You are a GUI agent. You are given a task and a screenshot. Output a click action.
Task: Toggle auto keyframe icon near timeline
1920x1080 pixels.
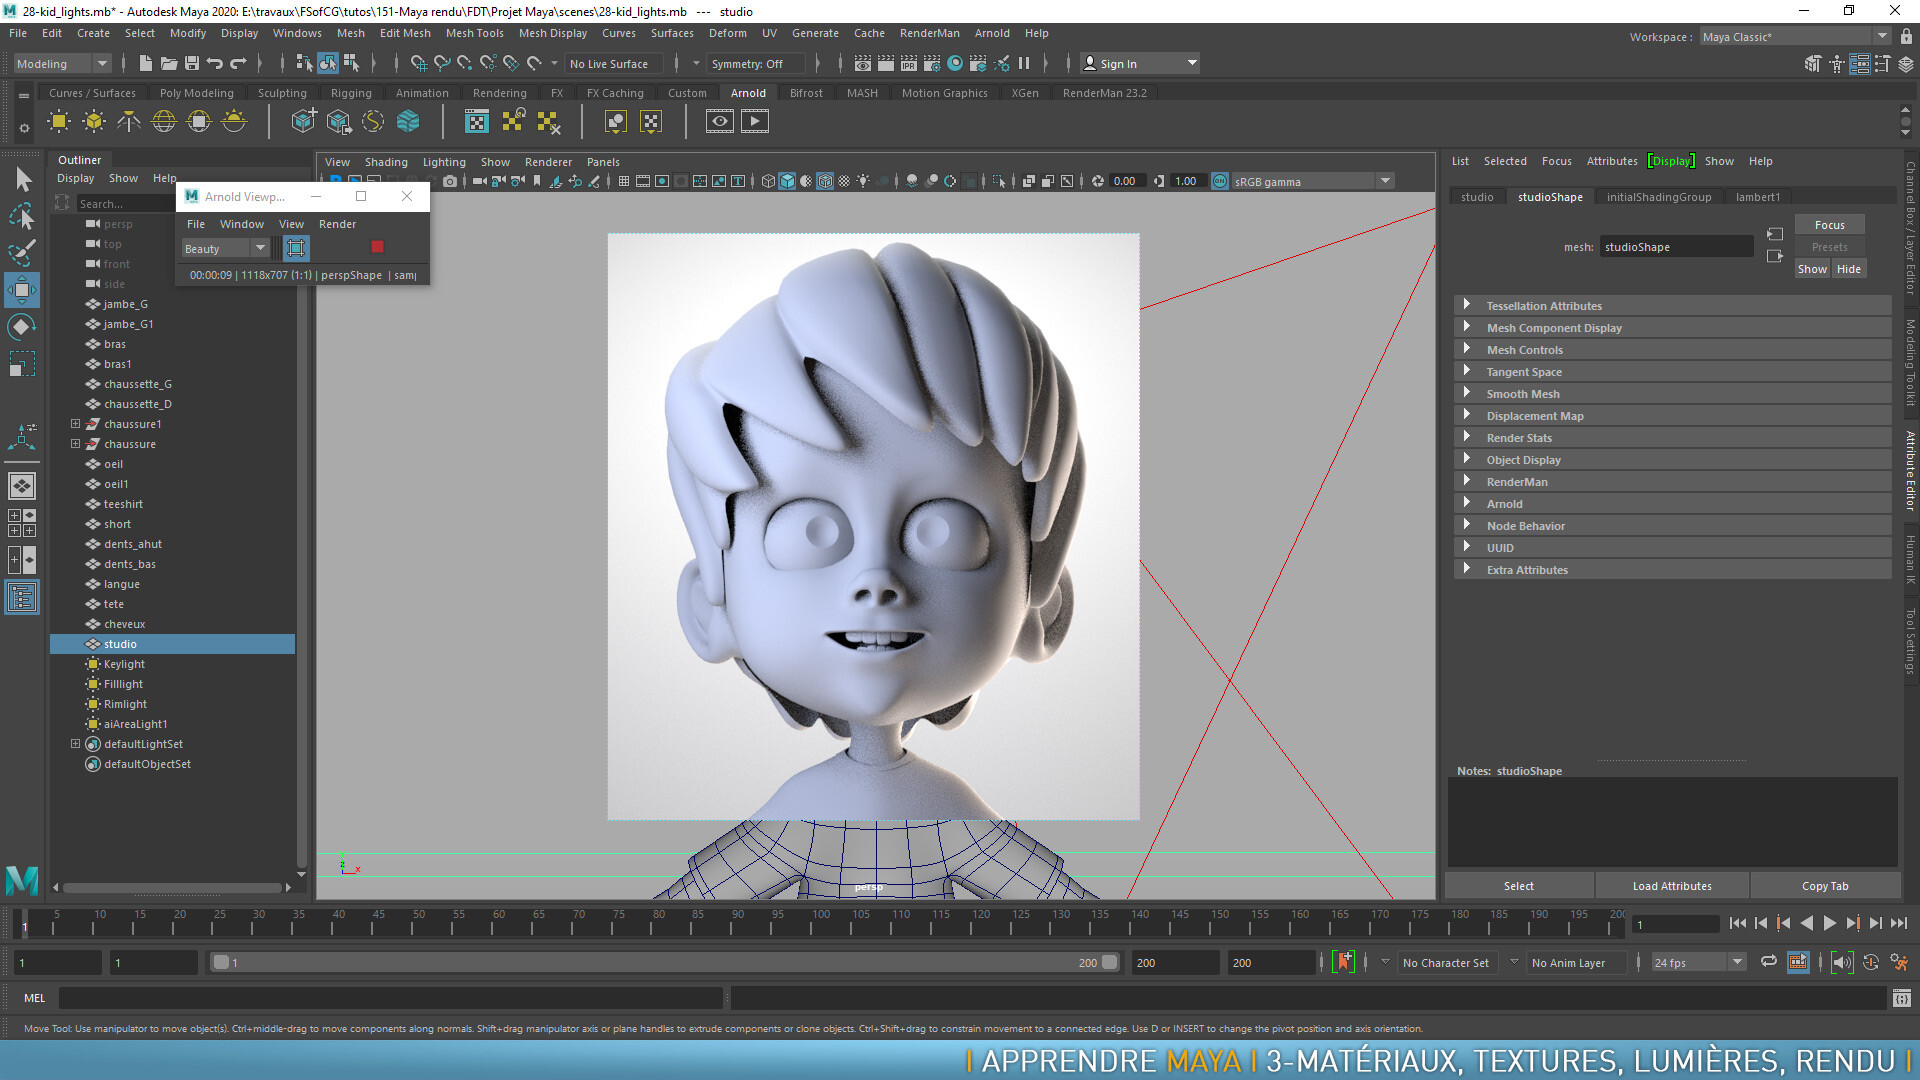click(1344, 962)
